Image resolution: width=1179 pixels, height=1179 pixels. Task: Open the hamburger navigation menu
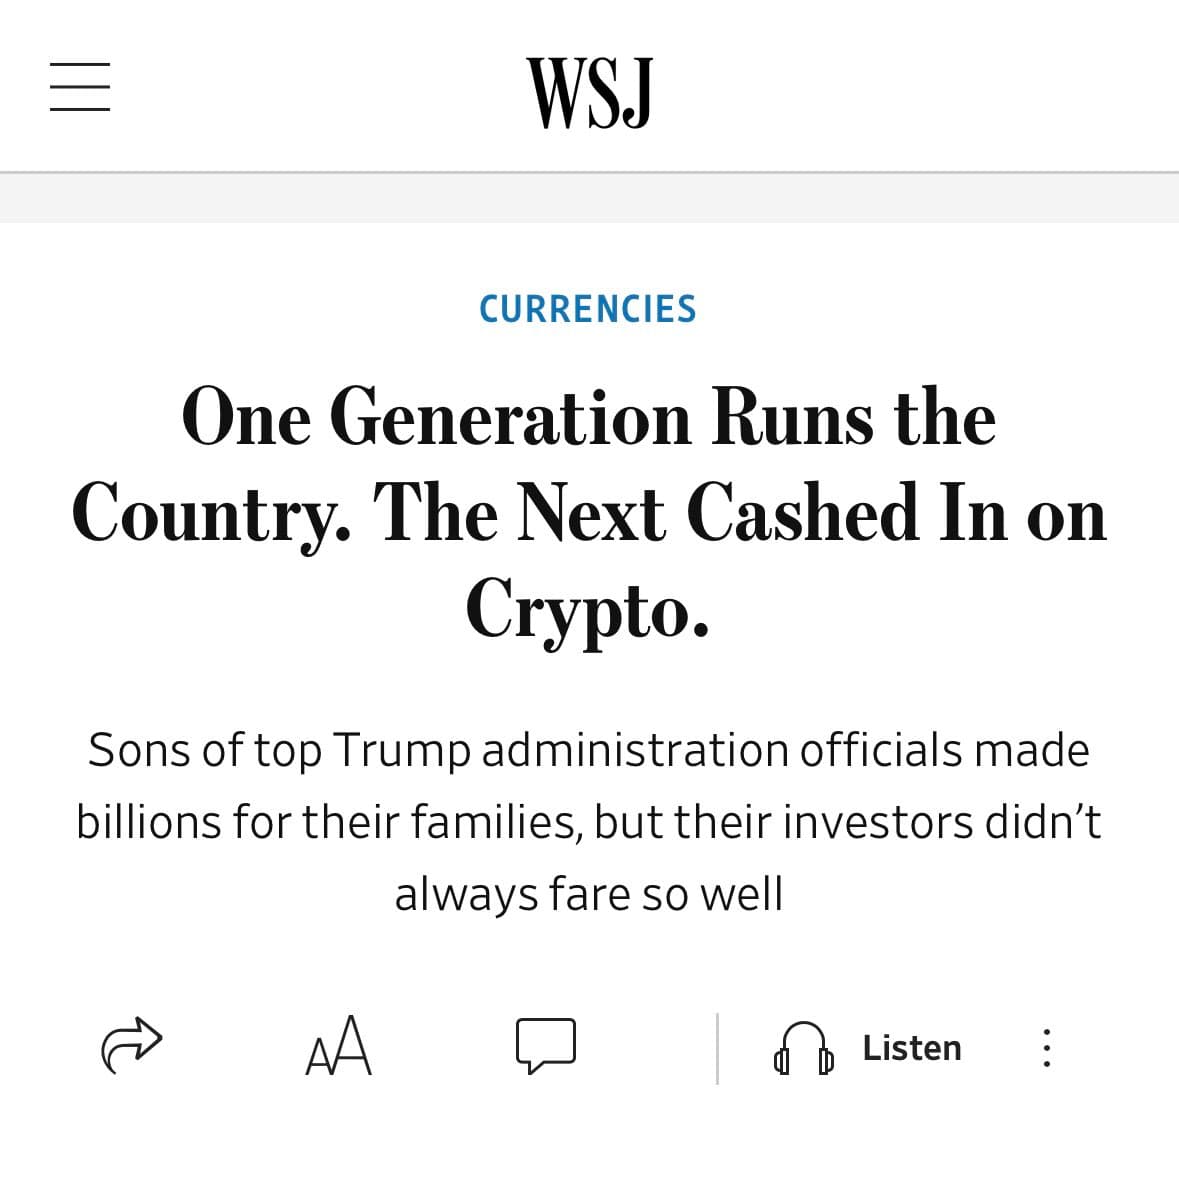click(x=80, y=87)
